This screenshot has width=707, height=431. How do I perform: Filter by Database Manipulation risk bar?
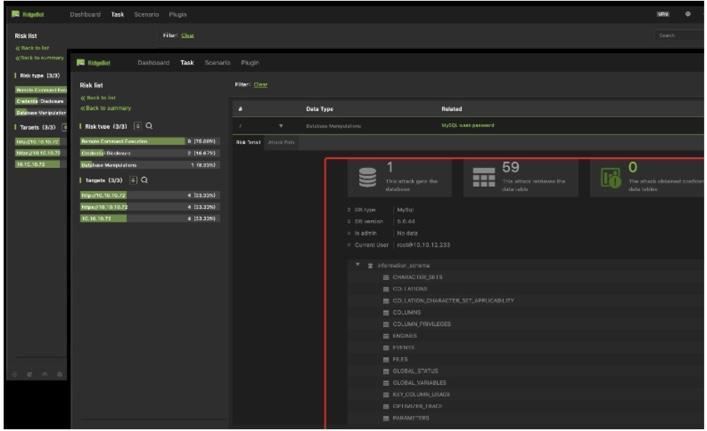click(x=150, y=165)
